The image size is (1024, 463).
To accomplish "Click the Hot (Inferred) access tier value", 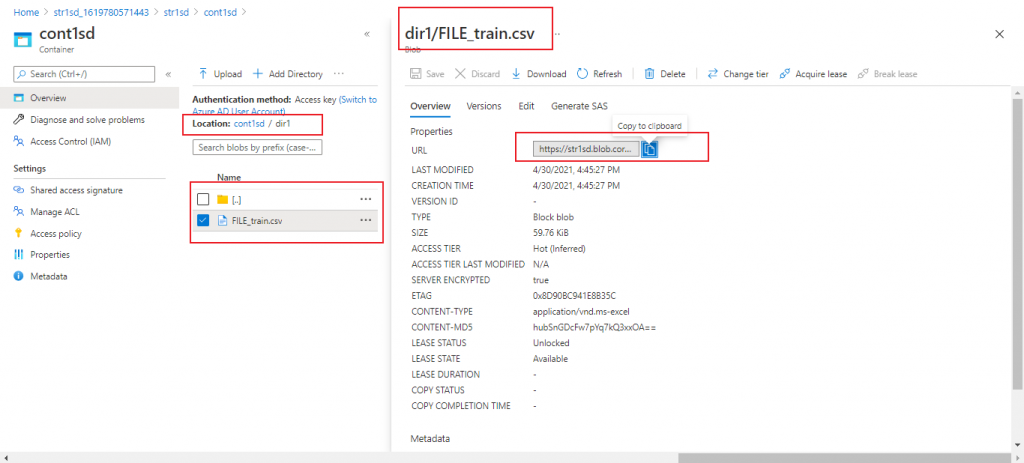I will 559,248.
